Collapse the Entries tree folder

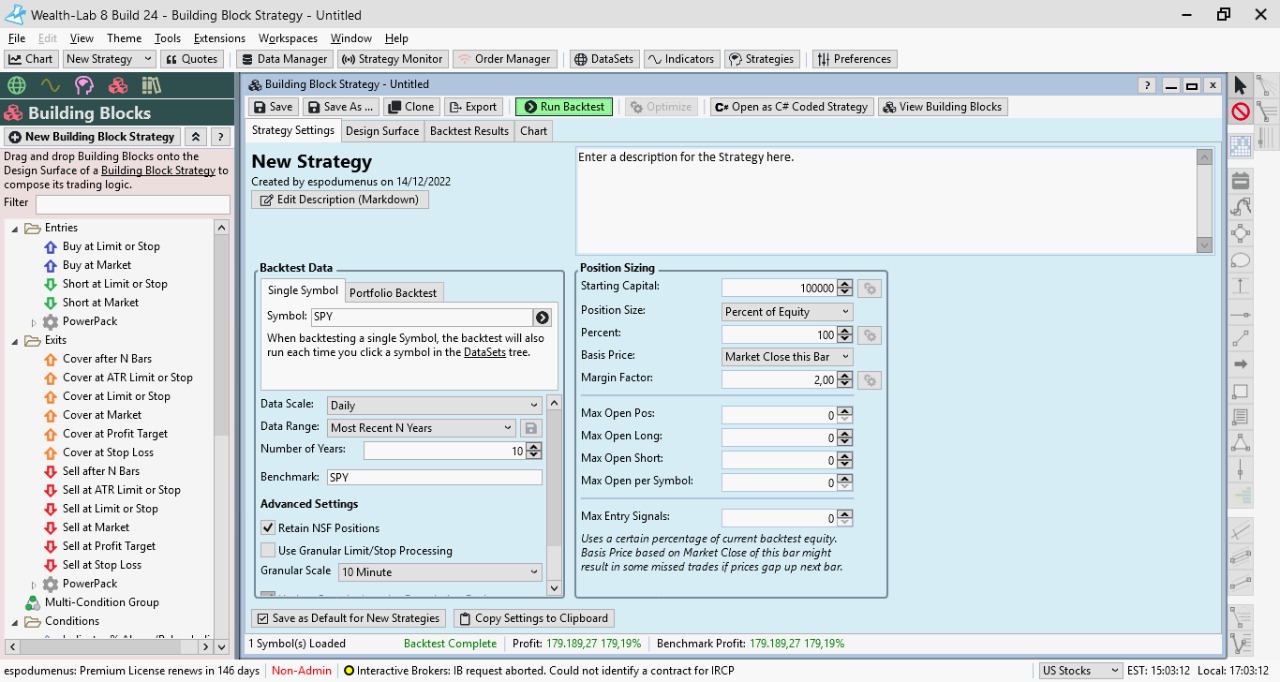tap(16, 228)
